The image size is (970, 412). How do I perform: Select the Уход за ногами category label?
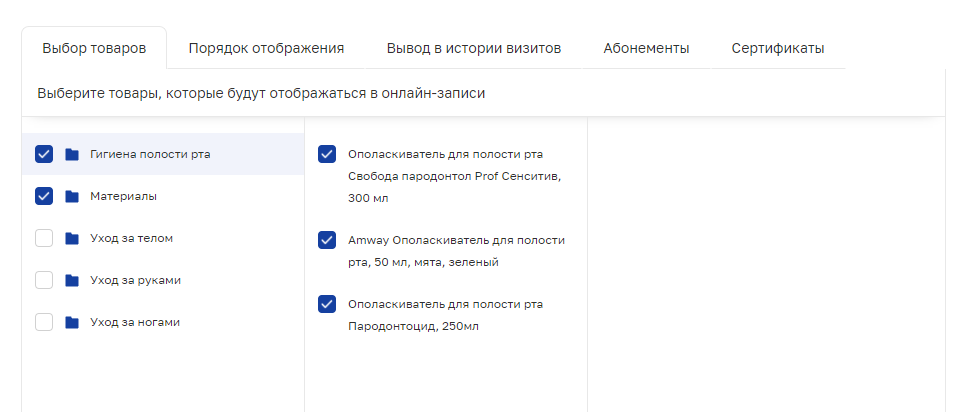[135, 322]
